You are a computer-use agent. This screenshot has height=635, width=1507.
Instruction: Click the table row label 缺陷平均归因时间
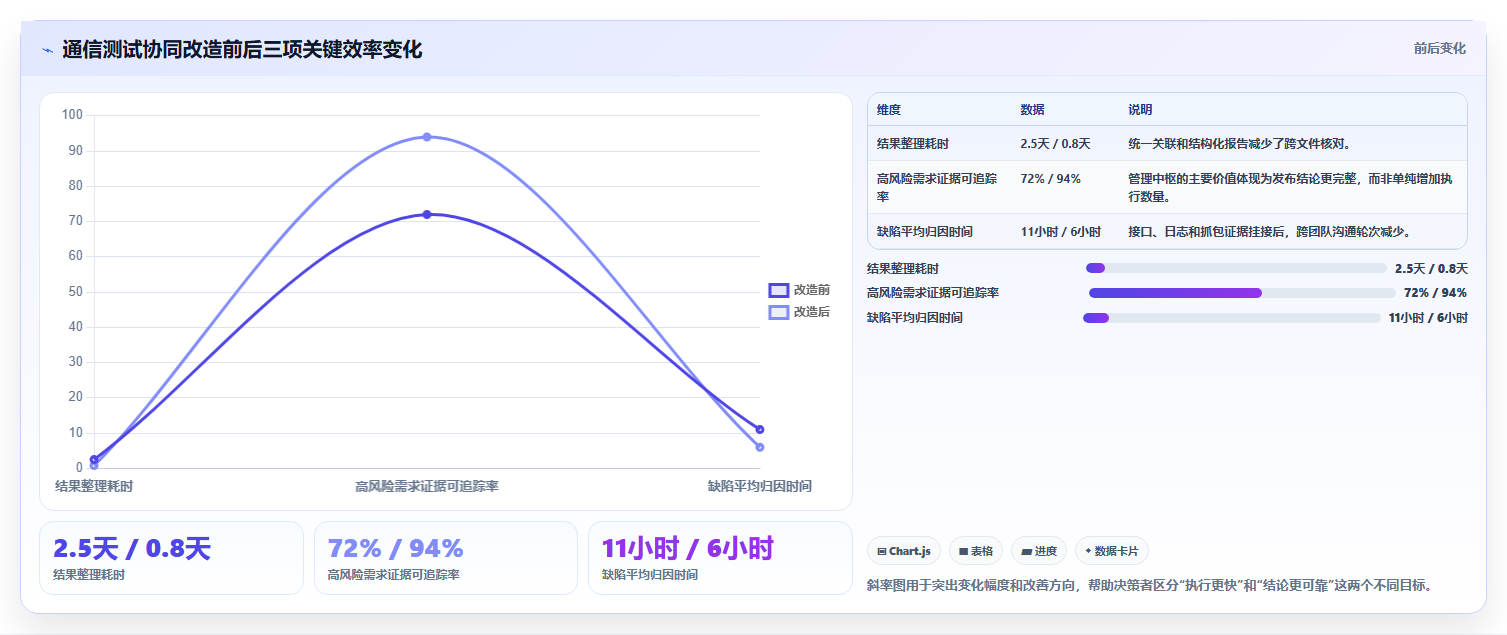[x=925, y=232]
